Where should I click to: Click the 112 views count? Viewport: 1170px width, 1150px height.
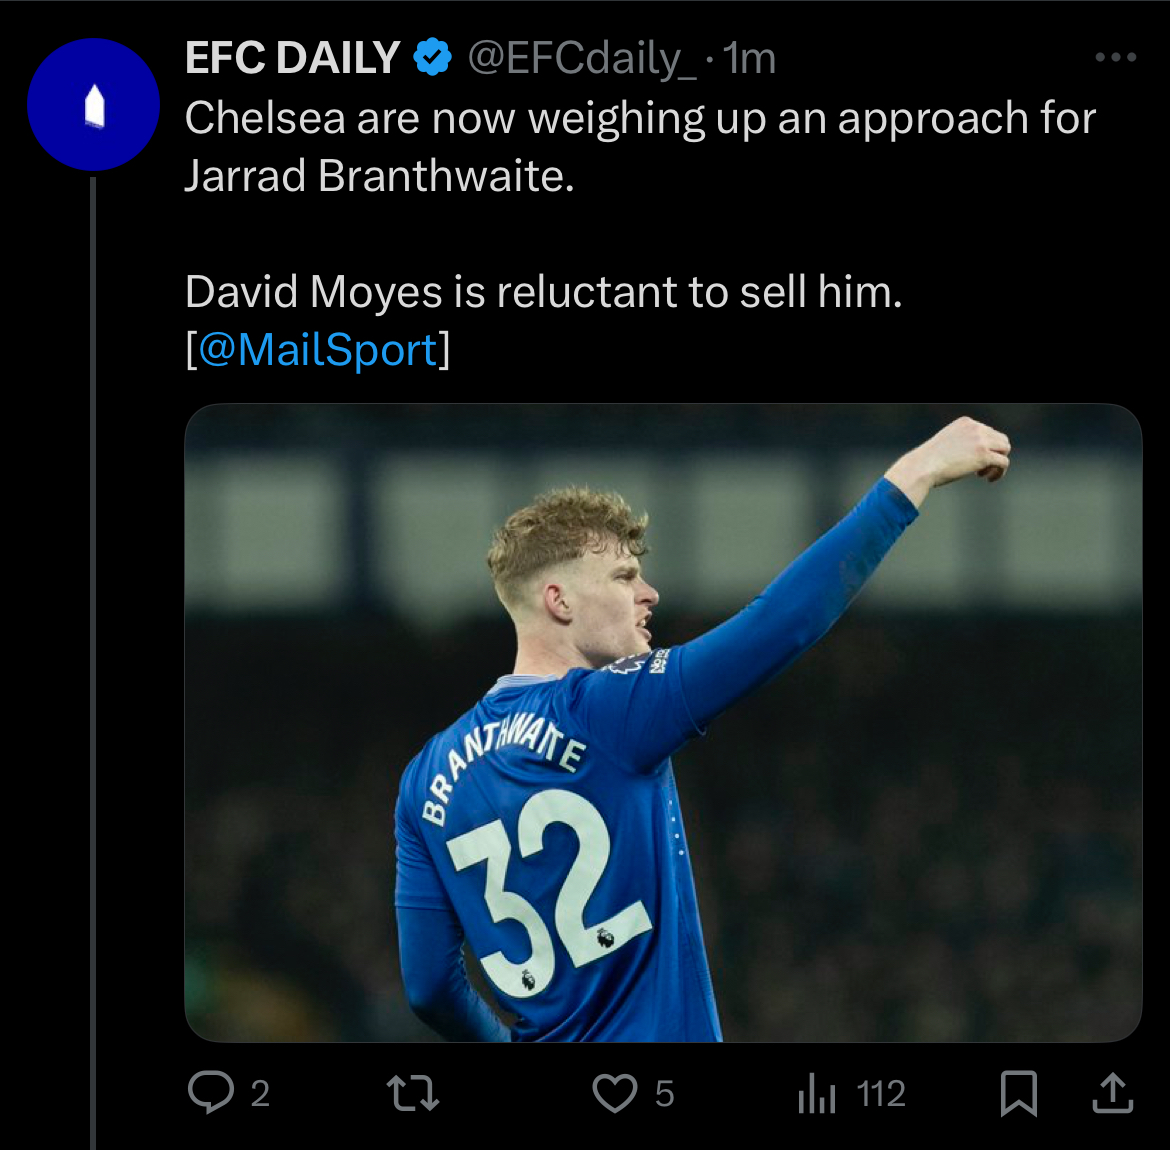(881, 1094)
